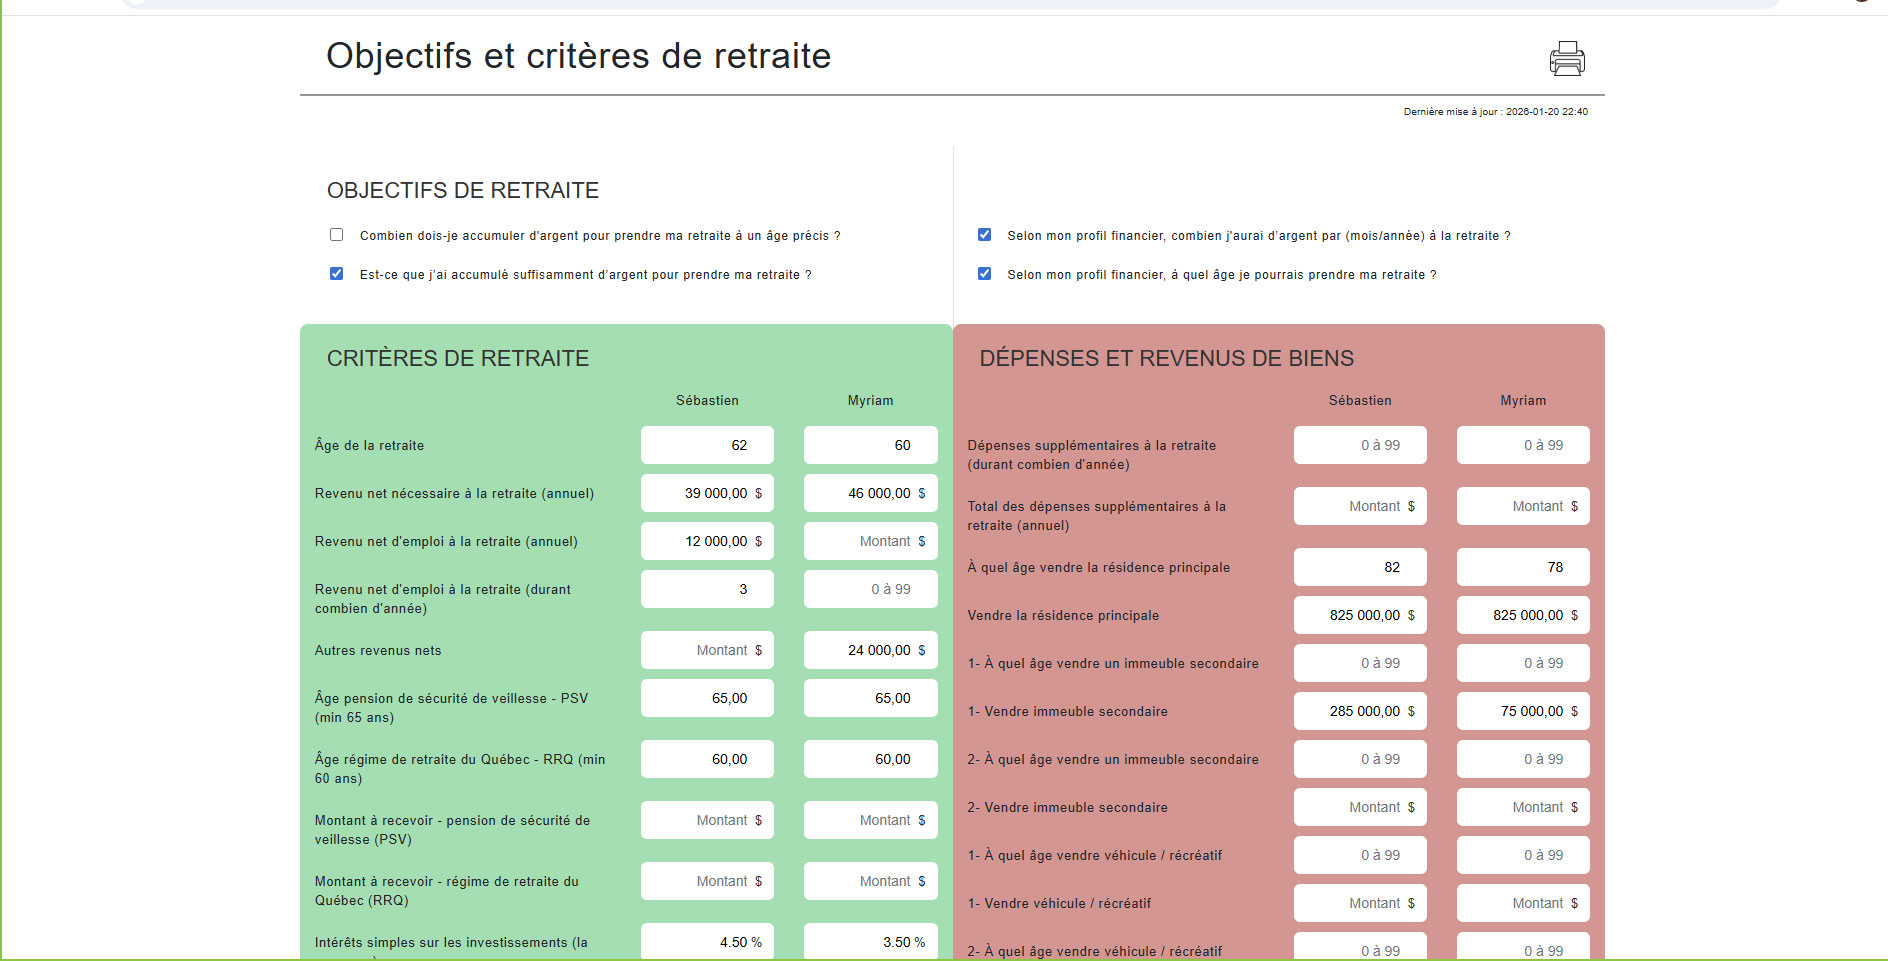Click Sébastien's 4.50 % simple interest field

click(x=707, y=941)
